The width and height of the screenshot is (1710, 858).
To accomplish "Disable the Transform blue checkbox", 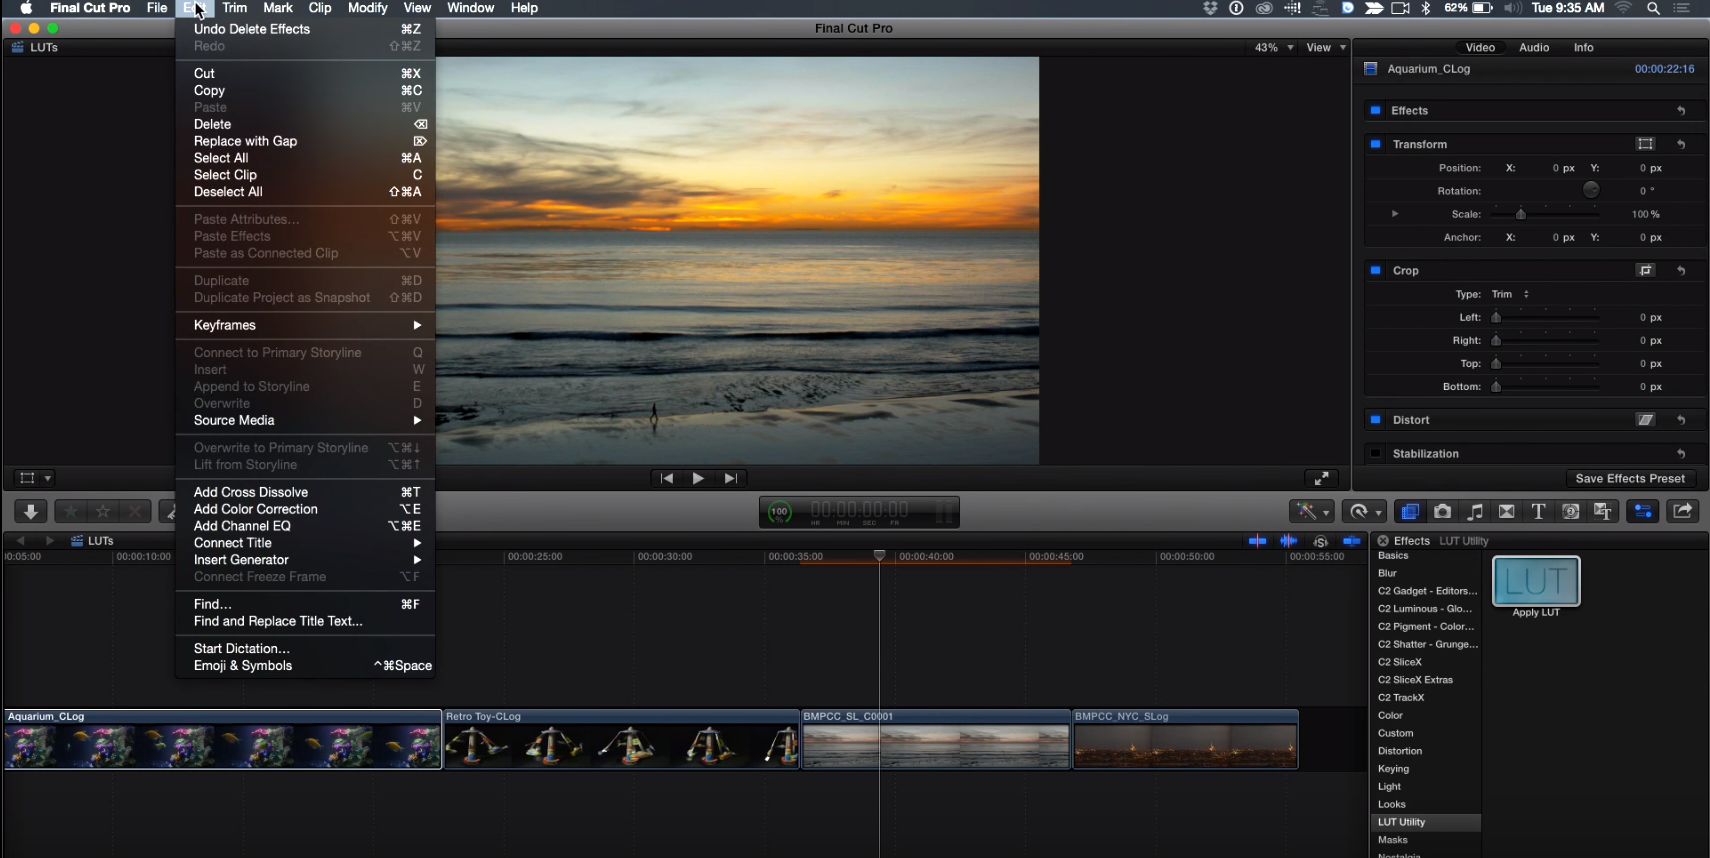I will point(1375,144).
